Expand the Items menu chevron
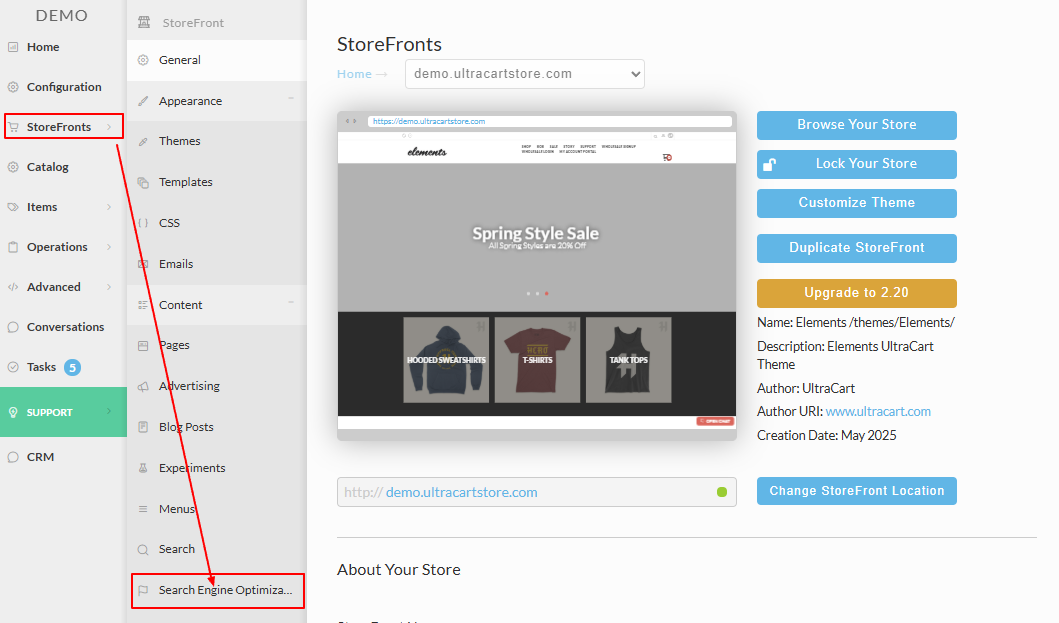The image size is (1059, 623). [x=109, y=207]
